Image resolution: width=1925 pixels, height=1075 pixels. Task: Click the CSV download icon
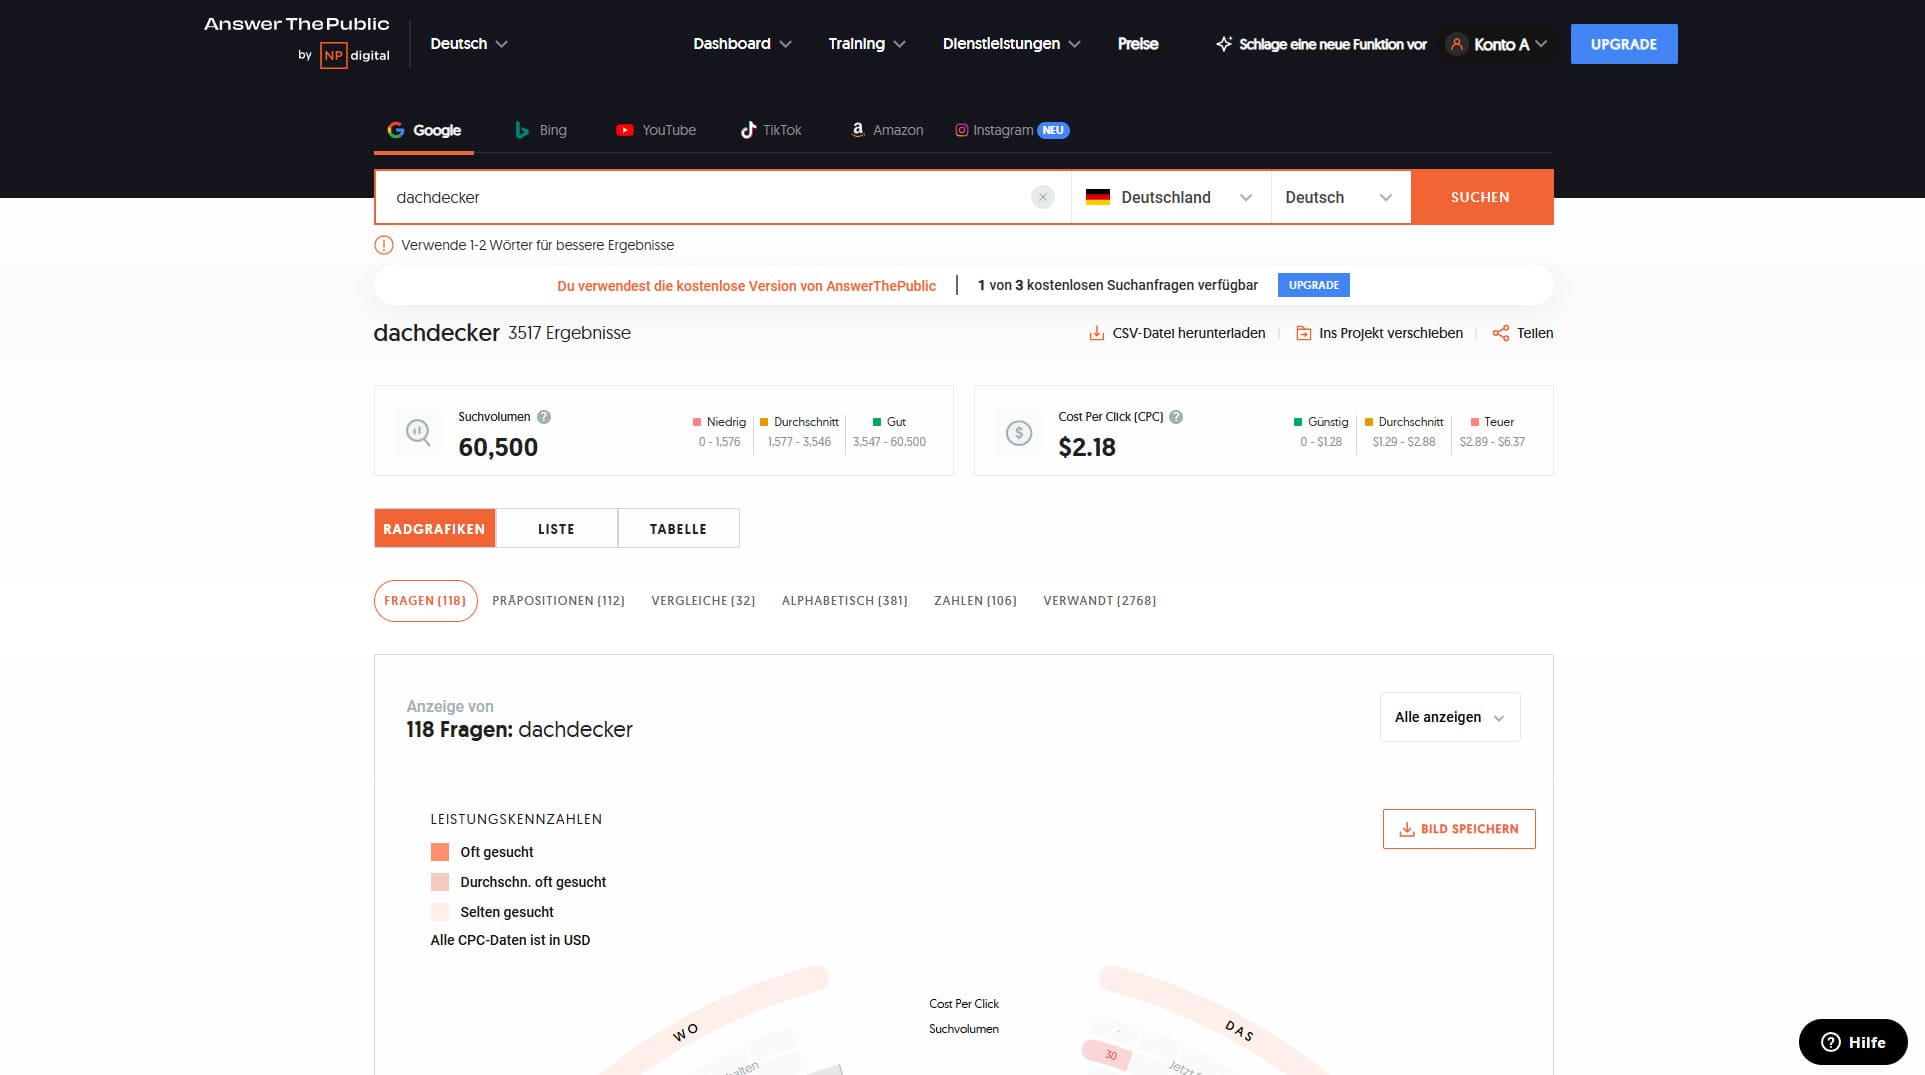pyautogui.click(x=1096, y=333)
